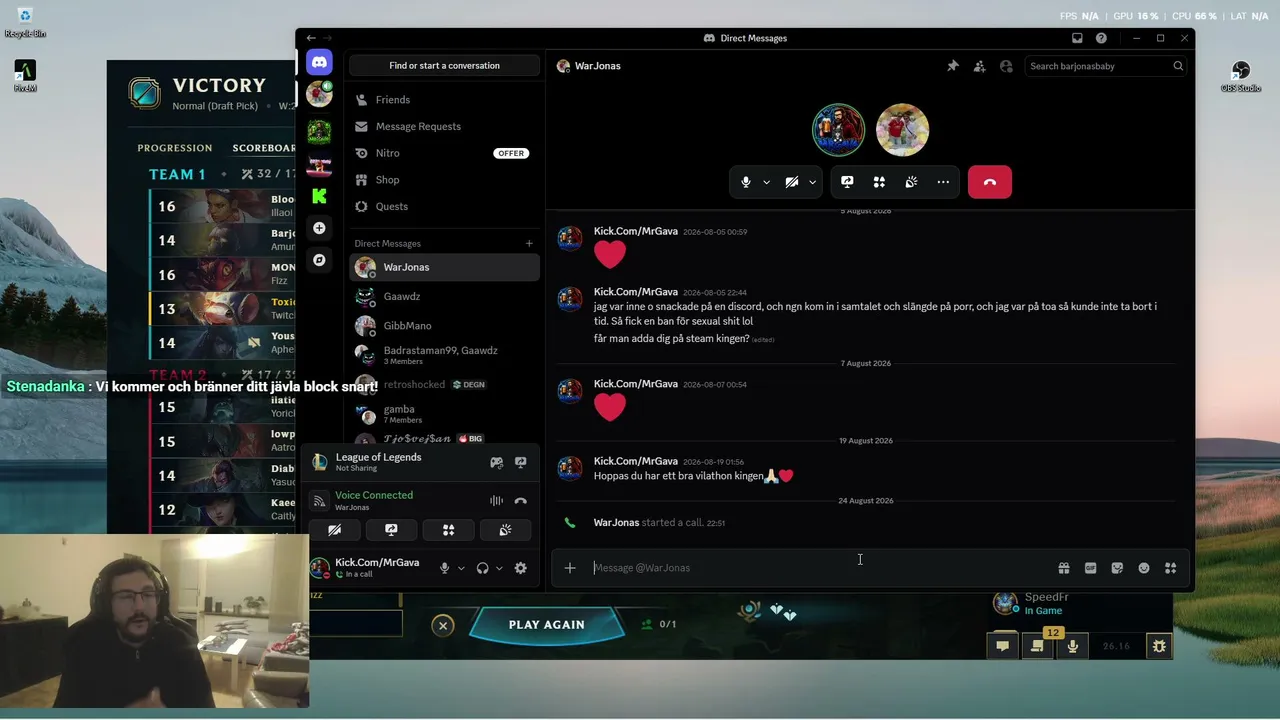Screen dimensions: 1280x720
Task: Open Message Requests
Action: pyautogui.click(x=444, y=126)
